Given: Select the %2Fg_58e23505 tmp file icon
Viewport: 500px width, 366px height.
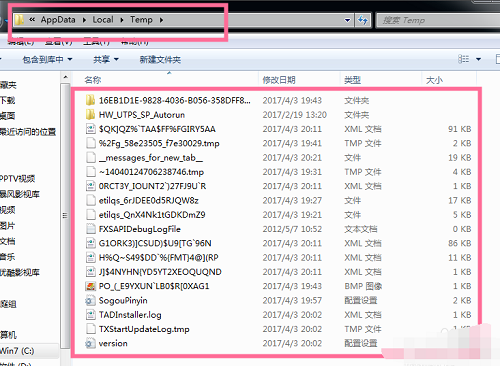Looking at the screenshot, I should click(90, 143).
